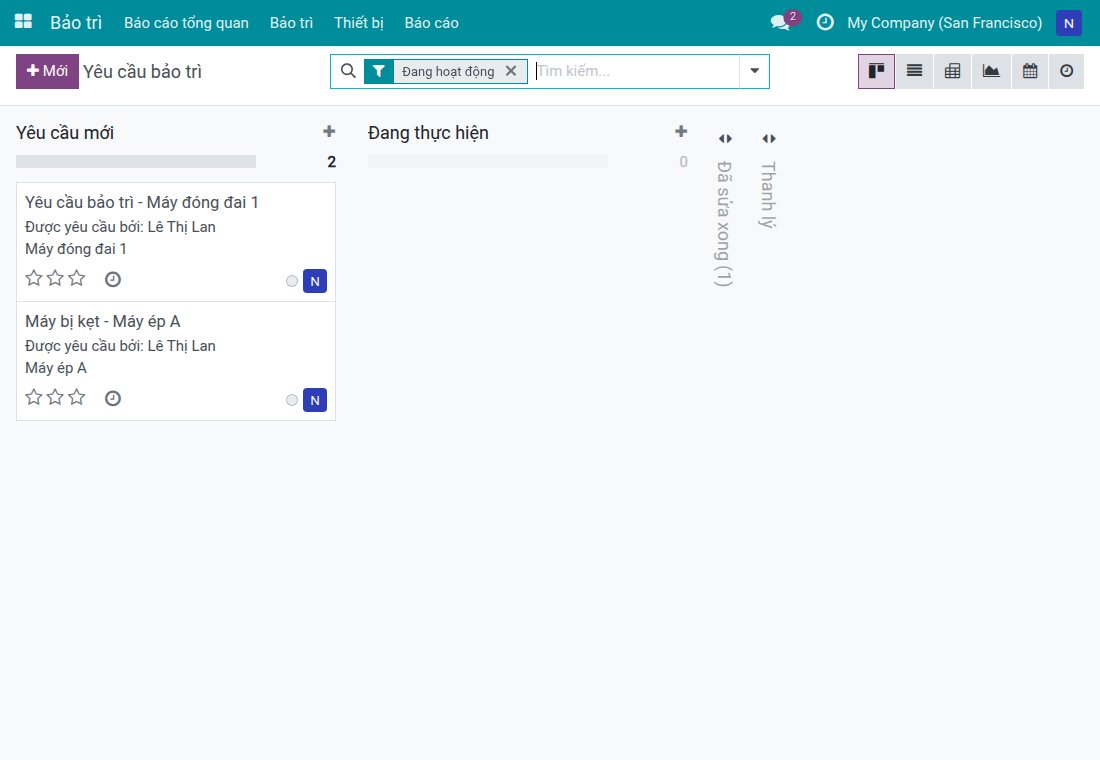Viewport: 1100px width, 760px height.
Task: Open the search options dropdown arrow
Action: pos(755,71)
